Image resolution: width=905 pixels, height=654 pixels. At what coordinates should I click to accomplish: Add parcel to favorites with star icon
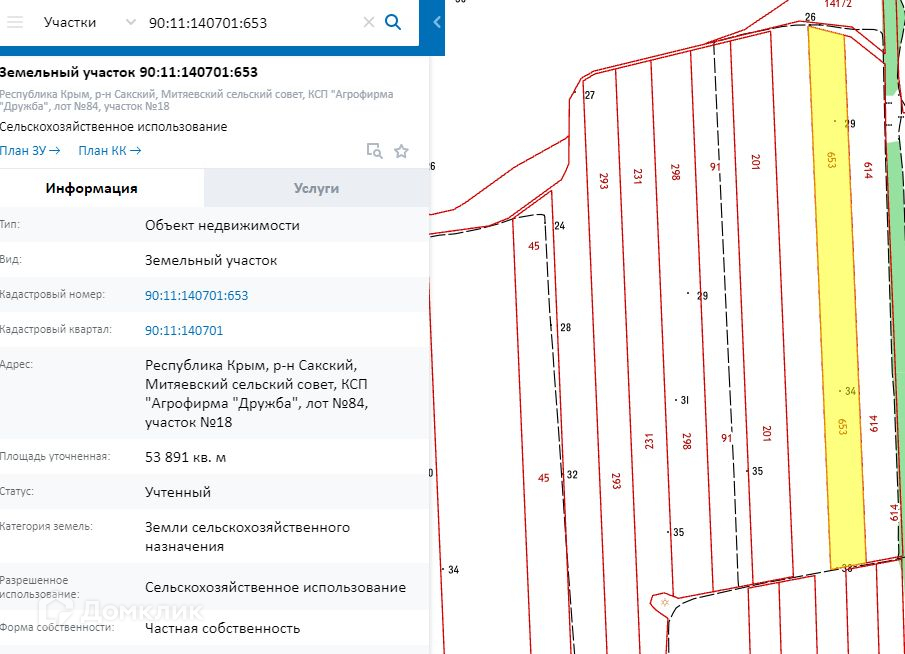coord(401,151)
